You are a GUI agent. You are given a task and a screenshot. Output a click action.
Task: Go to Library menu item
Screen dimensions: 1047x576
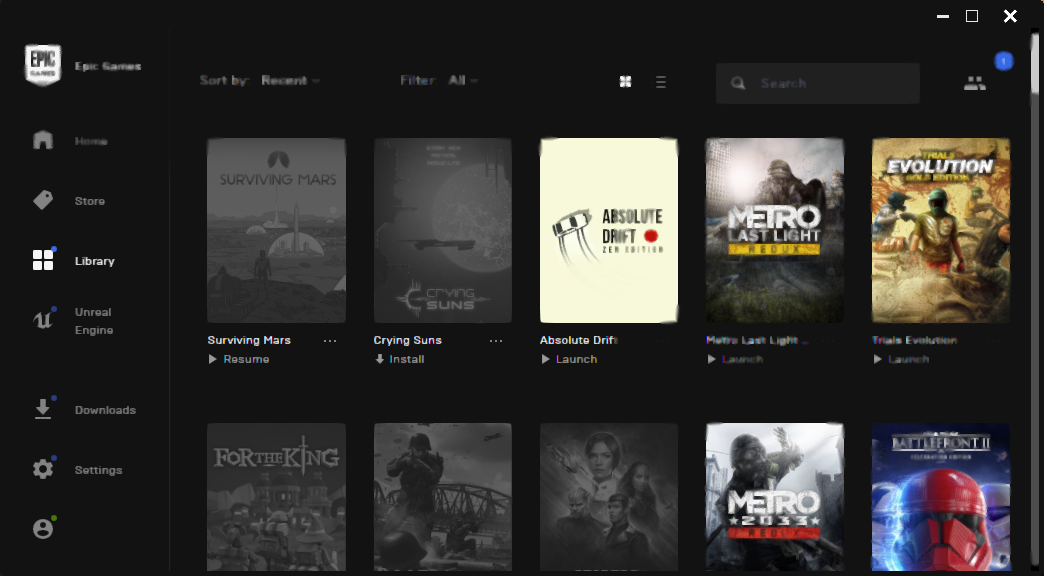click(x=94, y=261)
